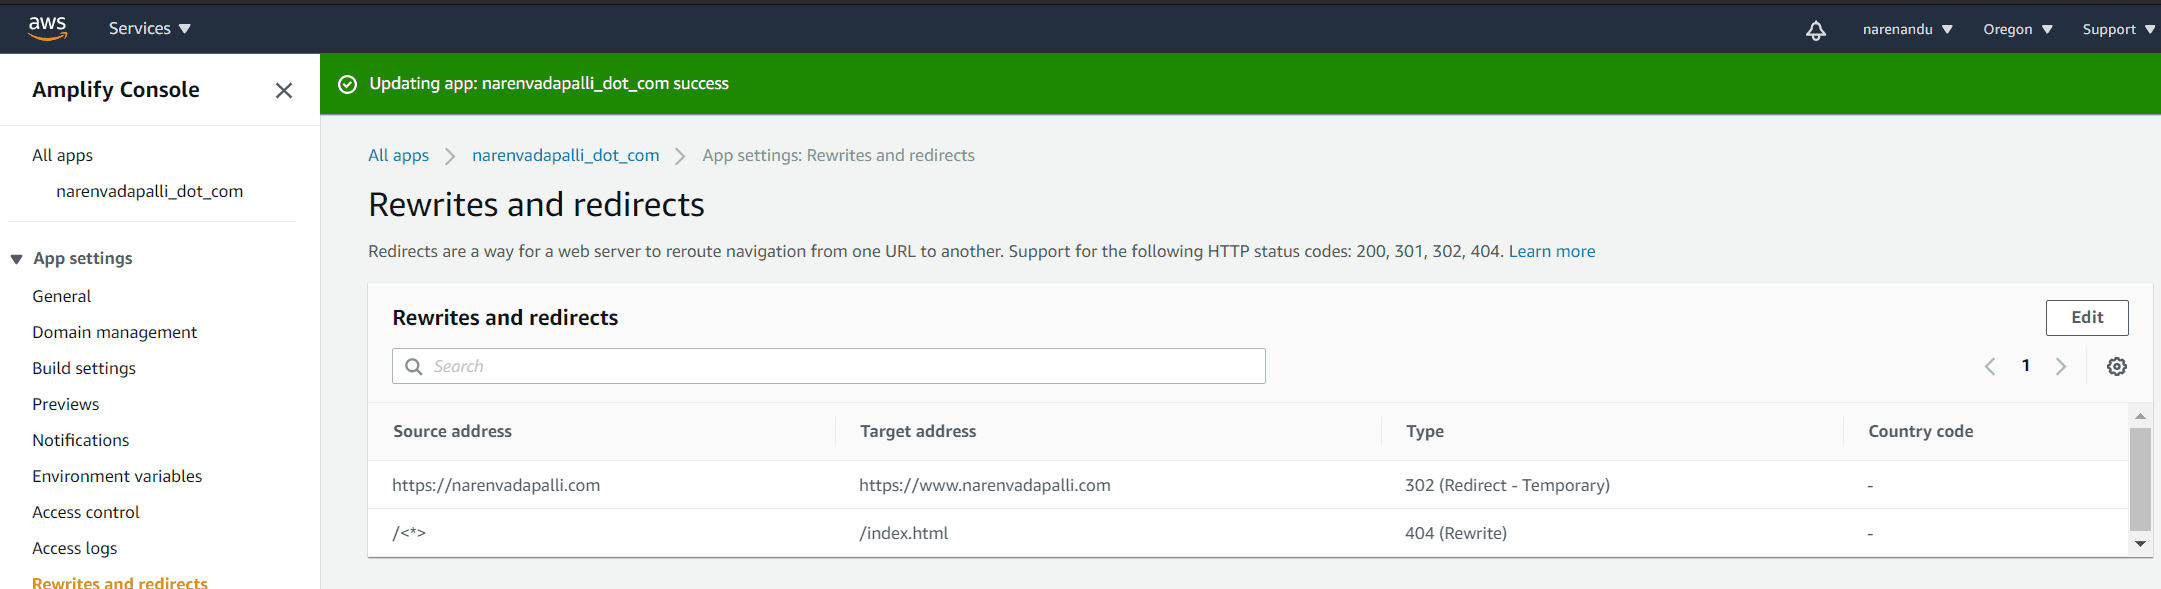Close the Amplify Console sidebar

(284, 90)
